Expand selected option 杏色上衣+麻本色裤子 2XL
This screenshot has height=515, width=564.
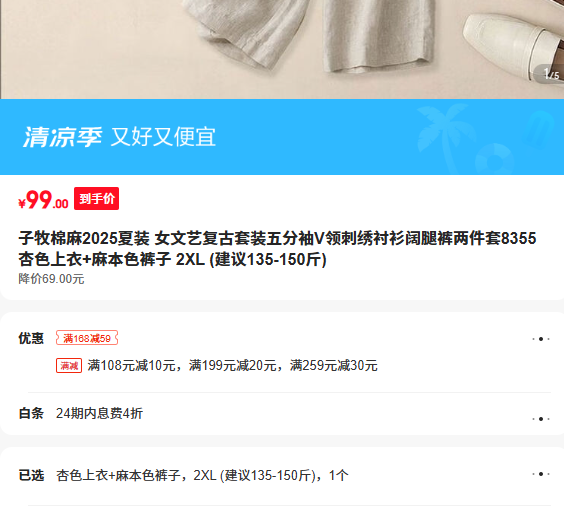(x=202, y=475)
